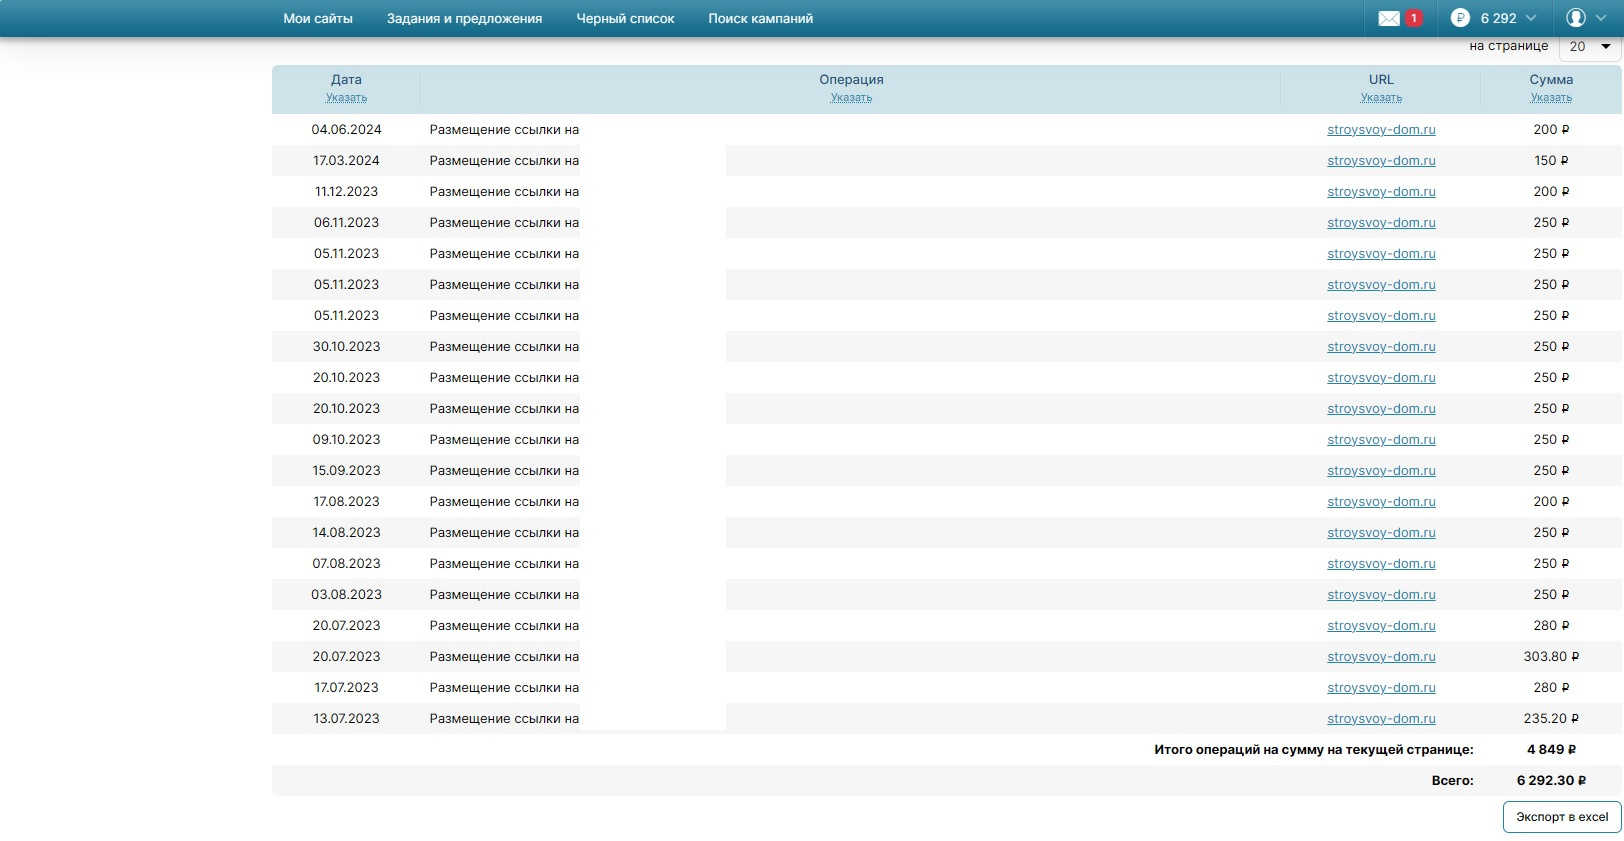Go to Задания и предложения

(x=465, y=18)
